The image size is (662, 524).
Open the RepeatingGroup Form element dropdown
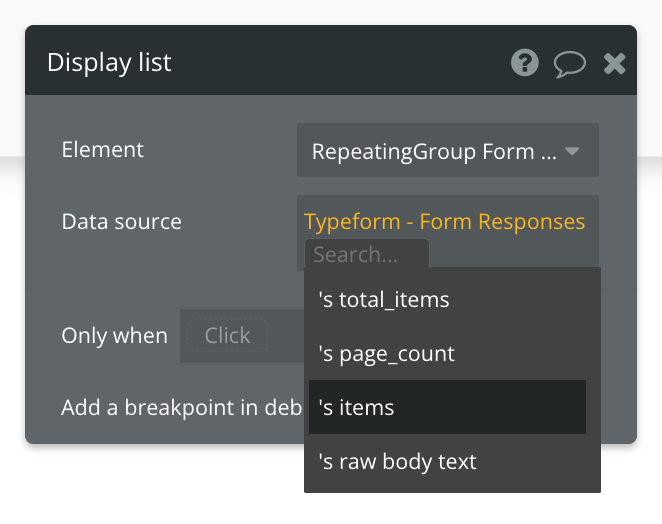pyautogui.click(x=435, y=151)
